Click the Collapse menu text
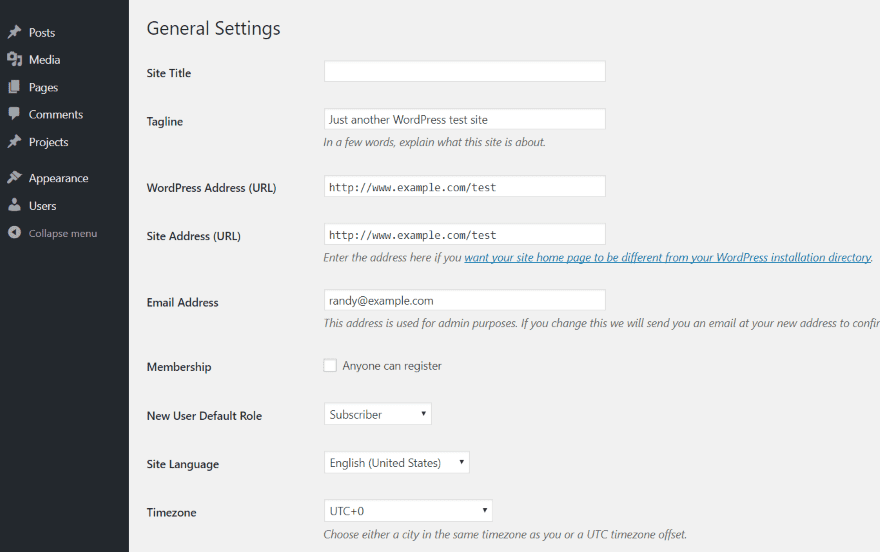 pos(63,233)
